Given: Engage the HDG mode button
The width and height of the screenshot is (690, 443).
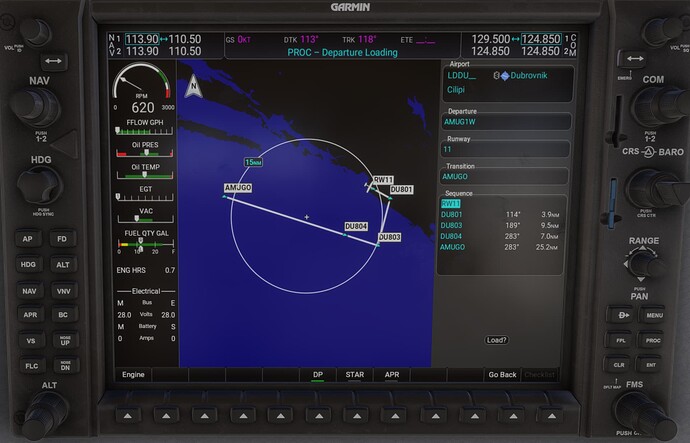Looking at the screenshot, I should (x=28, y=264).
